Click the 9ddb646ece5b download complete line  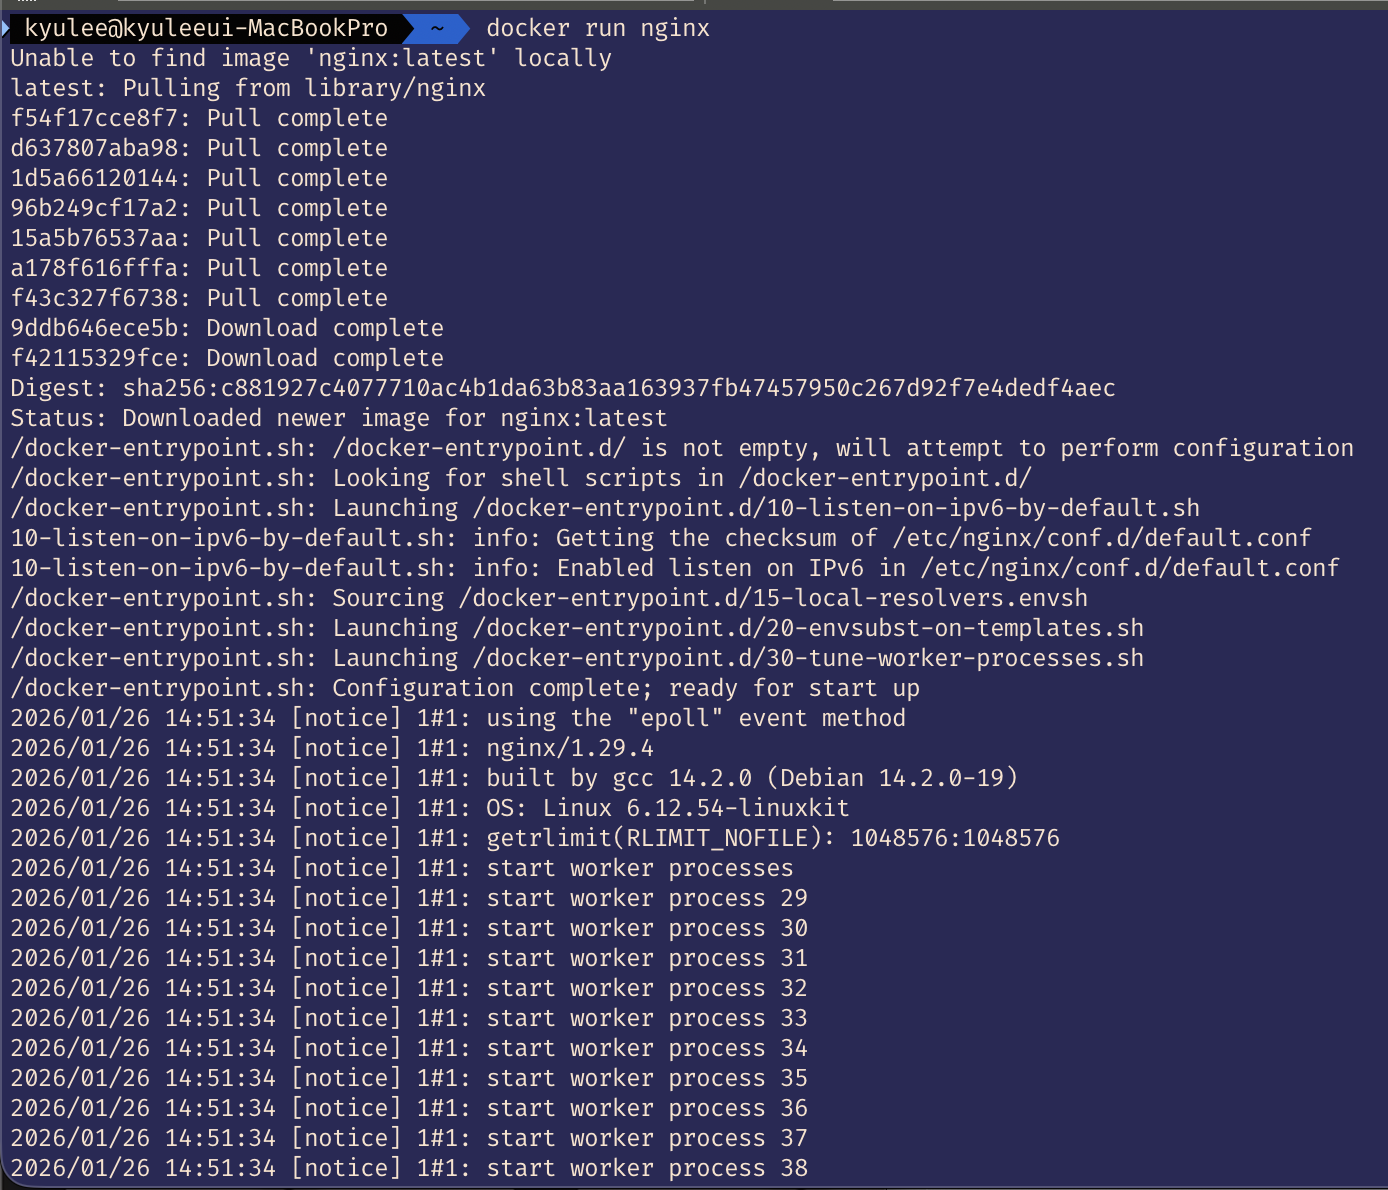[227, 327]
